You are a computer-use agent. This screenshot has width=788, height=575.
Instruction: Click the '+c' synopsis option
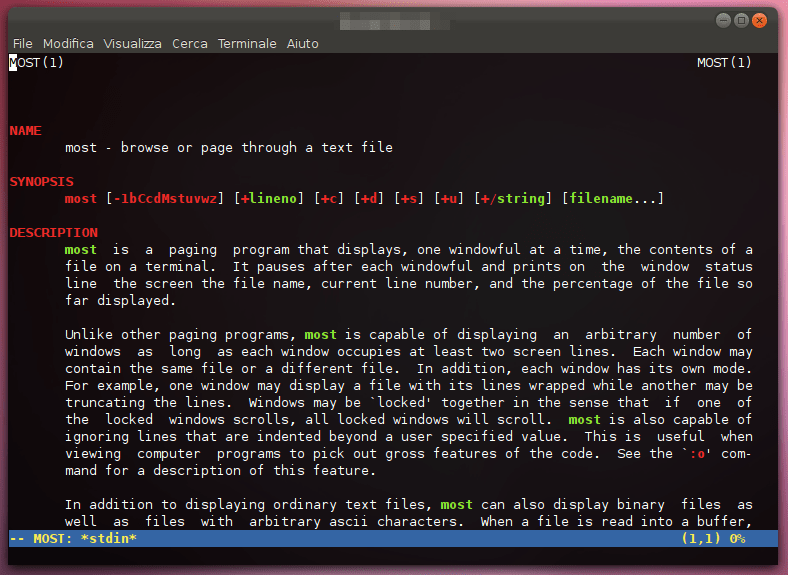tap(329, 199)
